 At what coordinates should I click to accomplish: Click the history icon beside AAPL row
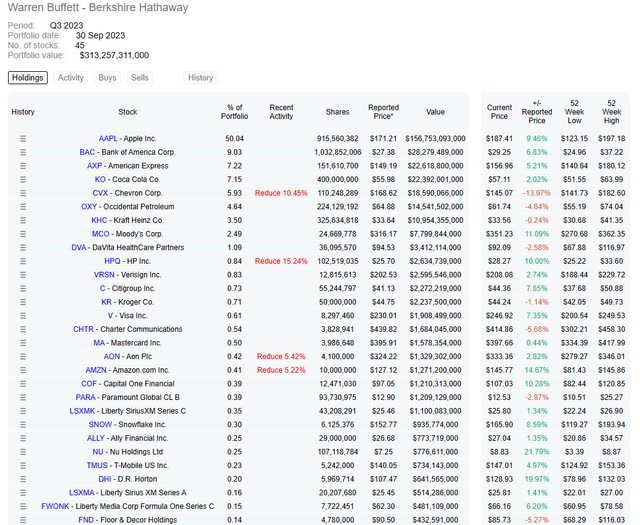(23, 138)
